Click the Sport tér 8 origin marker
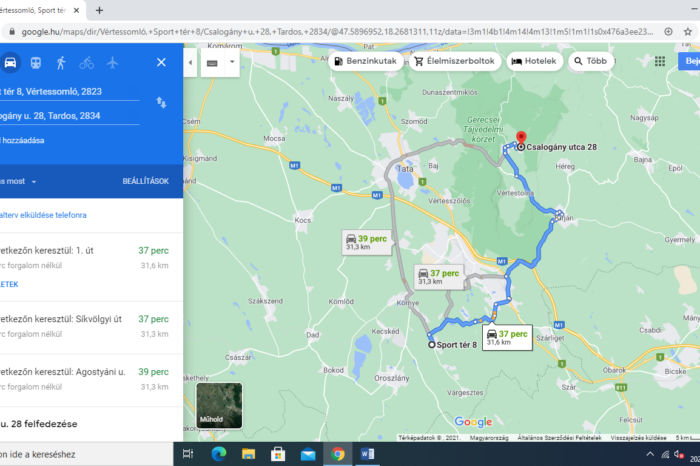The height and width of the screenshot is (466, 700). 431,345
